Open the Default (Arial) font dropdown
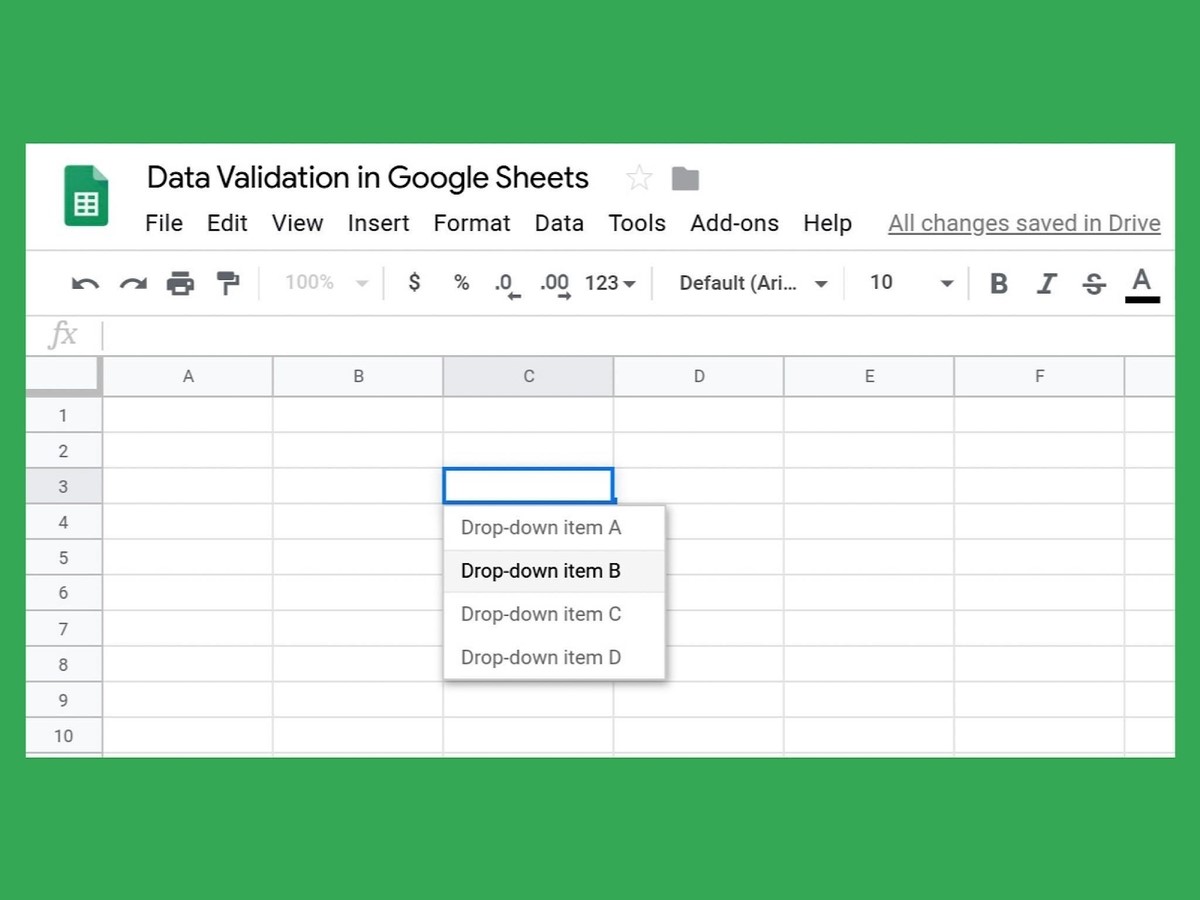The height and width of the screenshot is (900, 1200). click(x=753, y=283)
